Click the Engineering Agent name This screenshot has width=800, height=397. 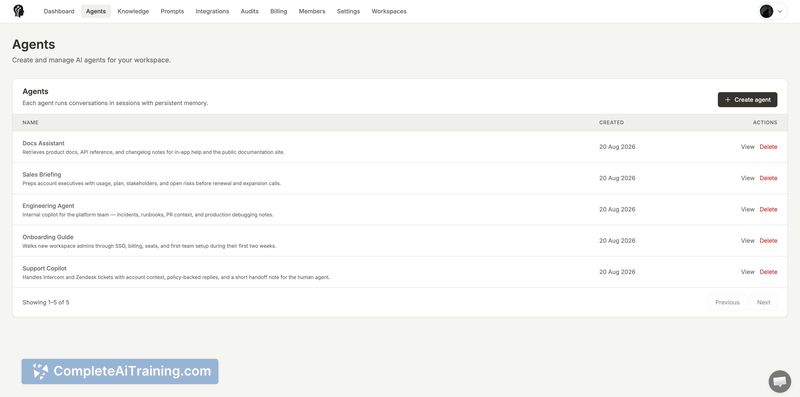point(48,206)
